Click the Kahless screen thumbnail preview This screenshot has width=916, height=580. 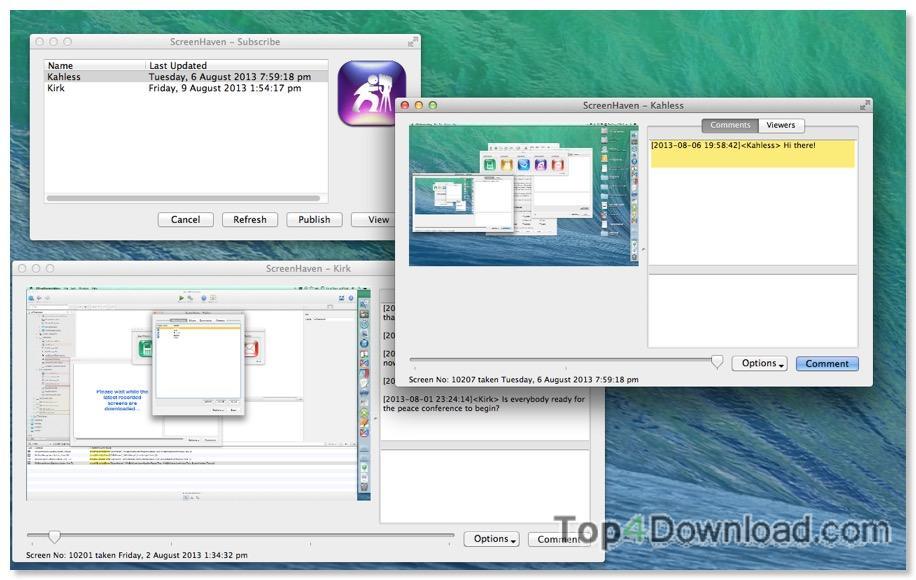point(523,195)
